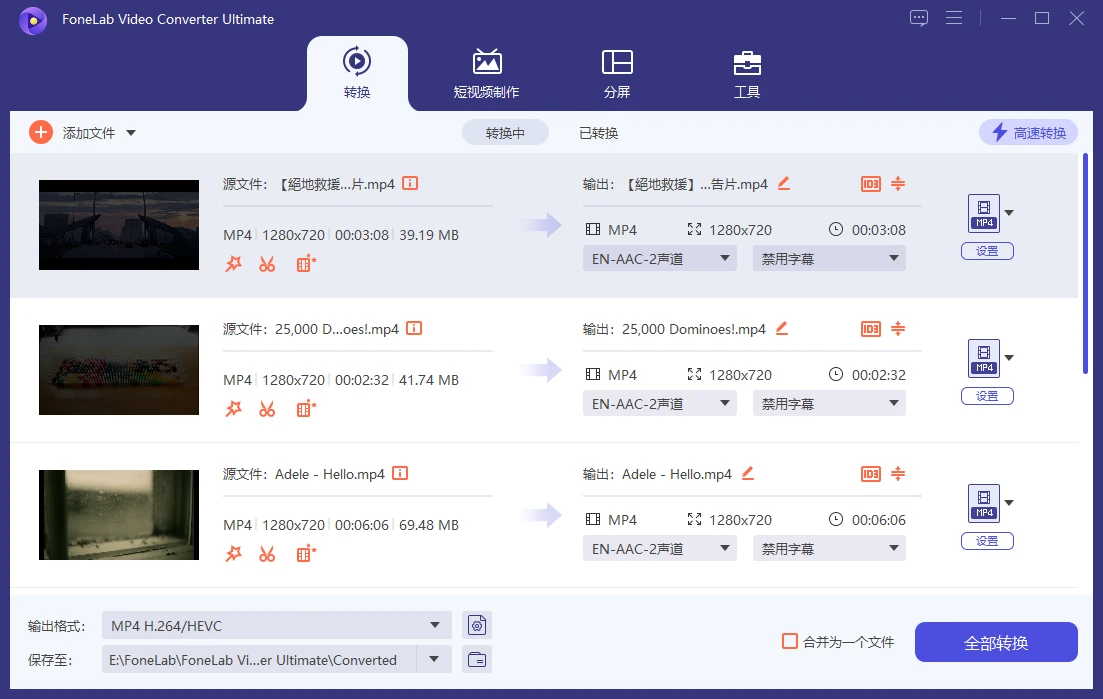Open the video enhance magic wand for Adele - Hello.mp4
The height and width of the screenshot is (699, 1103).
coord(234,553)
